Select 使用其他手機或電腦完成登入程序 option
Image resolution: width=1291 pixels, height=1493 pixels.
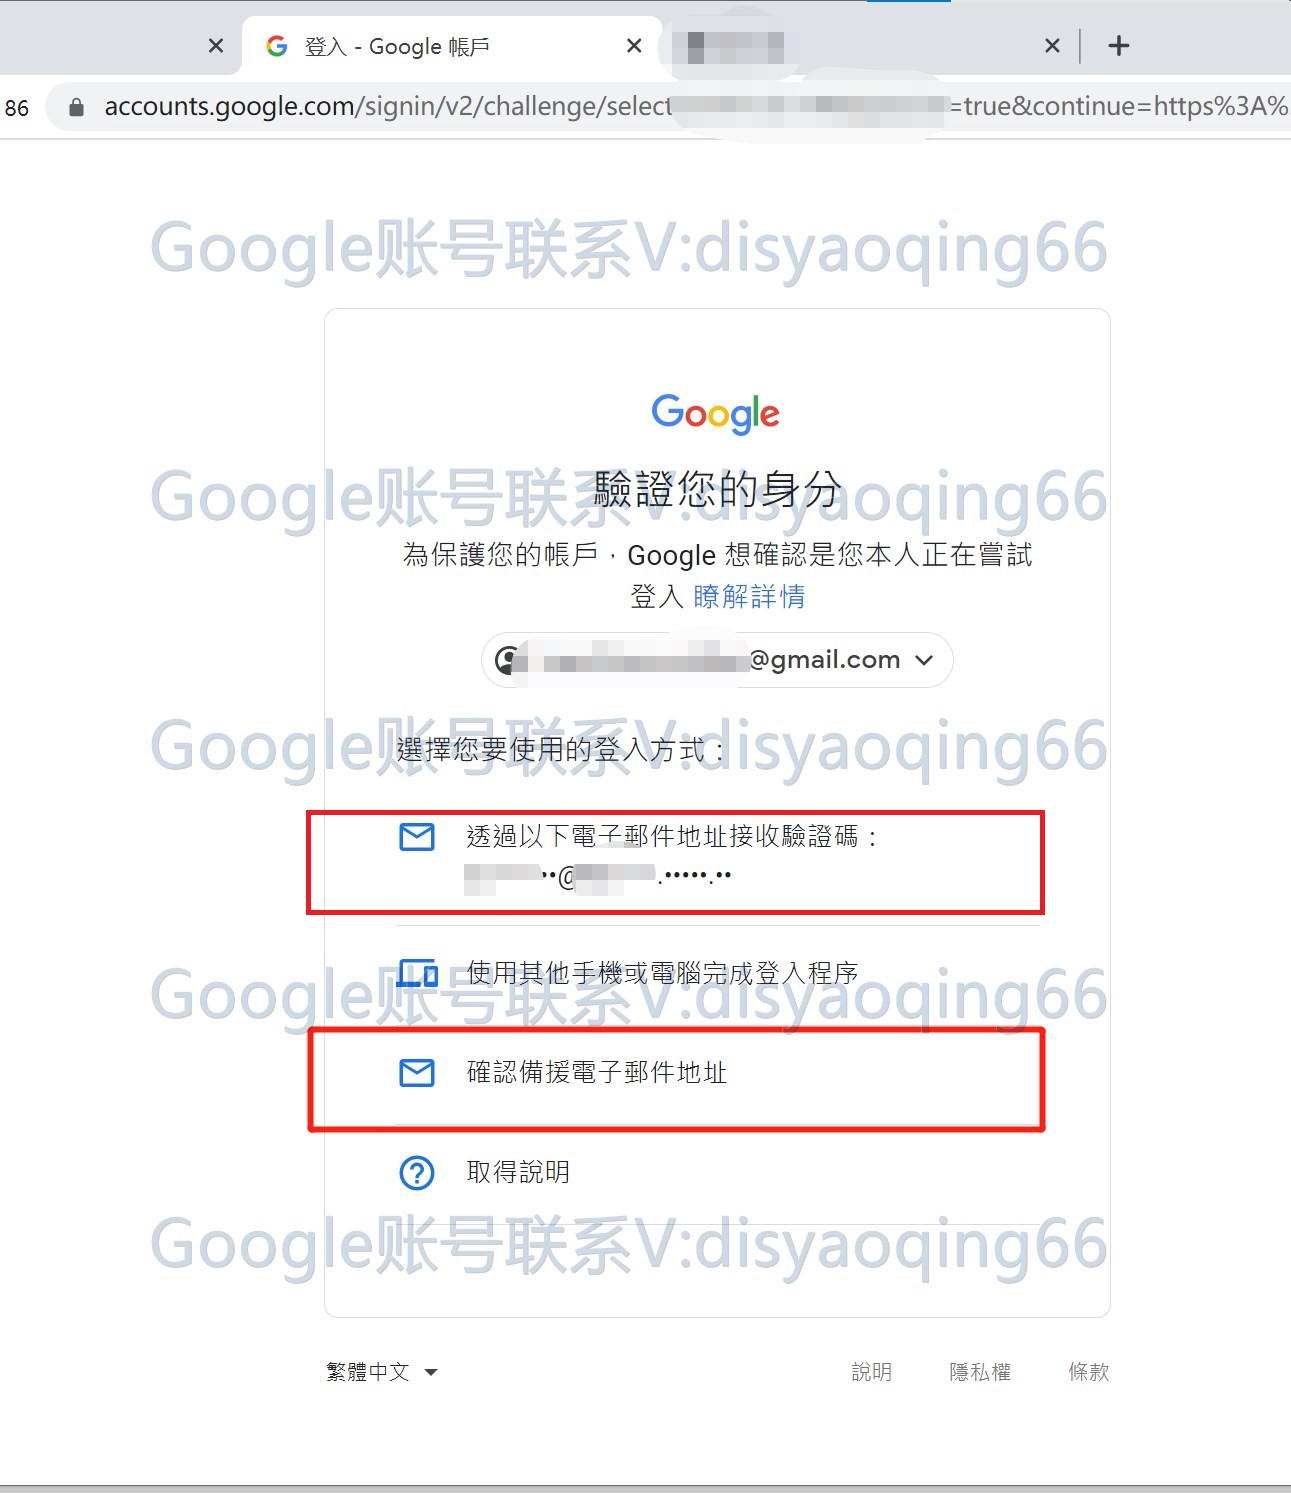[x=717, y=973]
